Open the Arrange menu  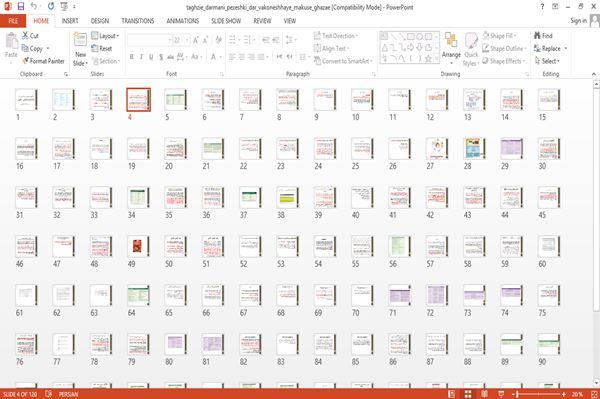pos(451,47)
